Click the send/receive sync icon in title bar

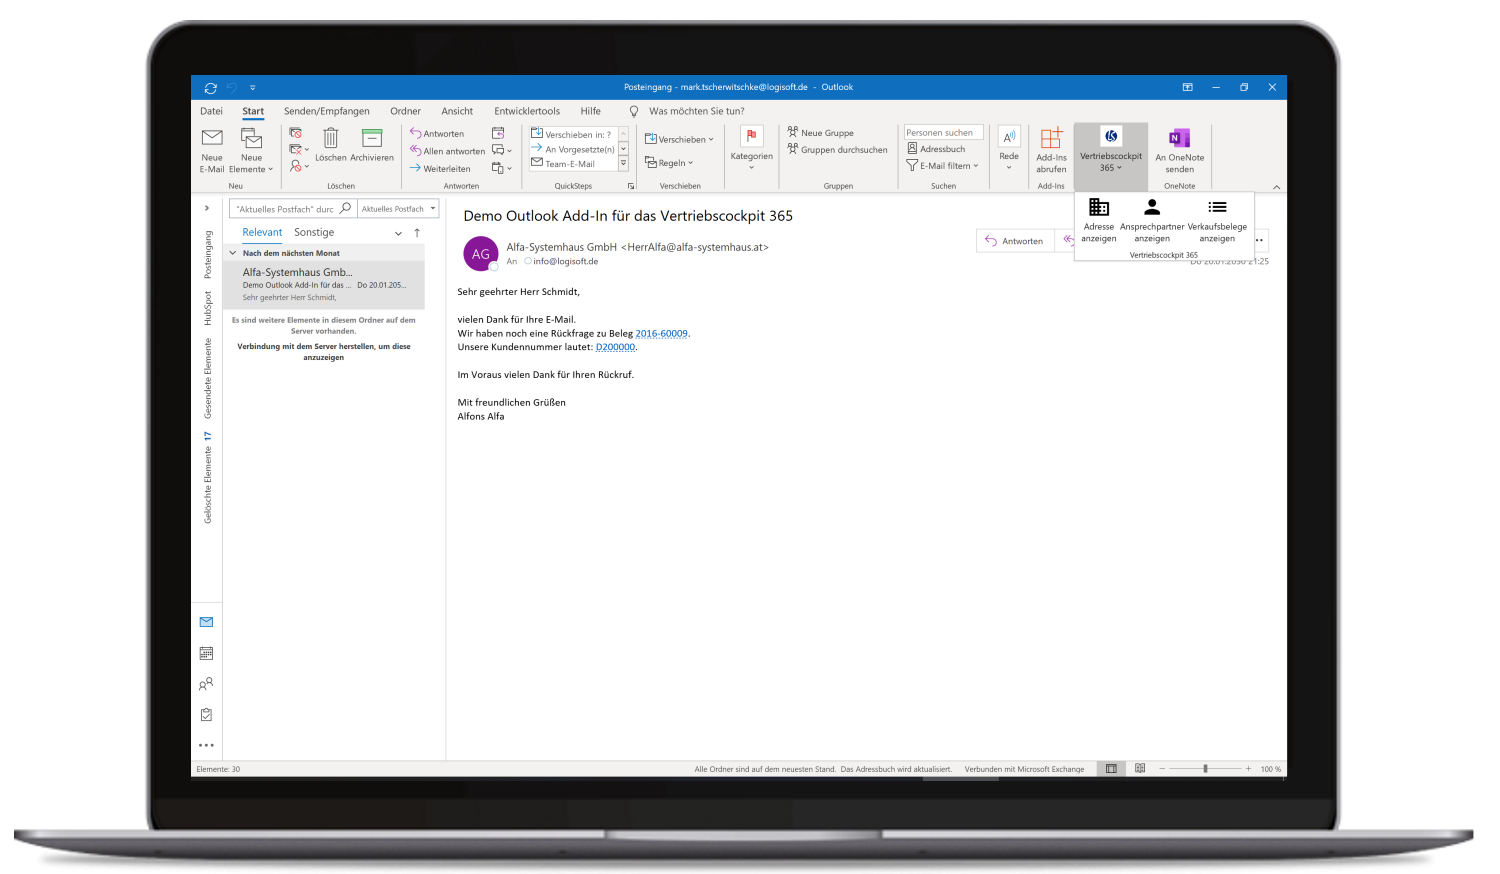tap(210, 88)
